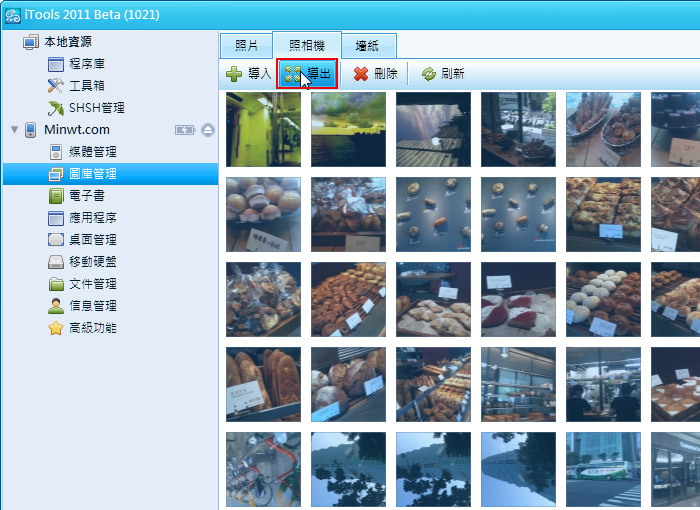This screenshot has width=700, height=510.
Task: Click the 文件管理 folder icon
Action: click(56, 284)
